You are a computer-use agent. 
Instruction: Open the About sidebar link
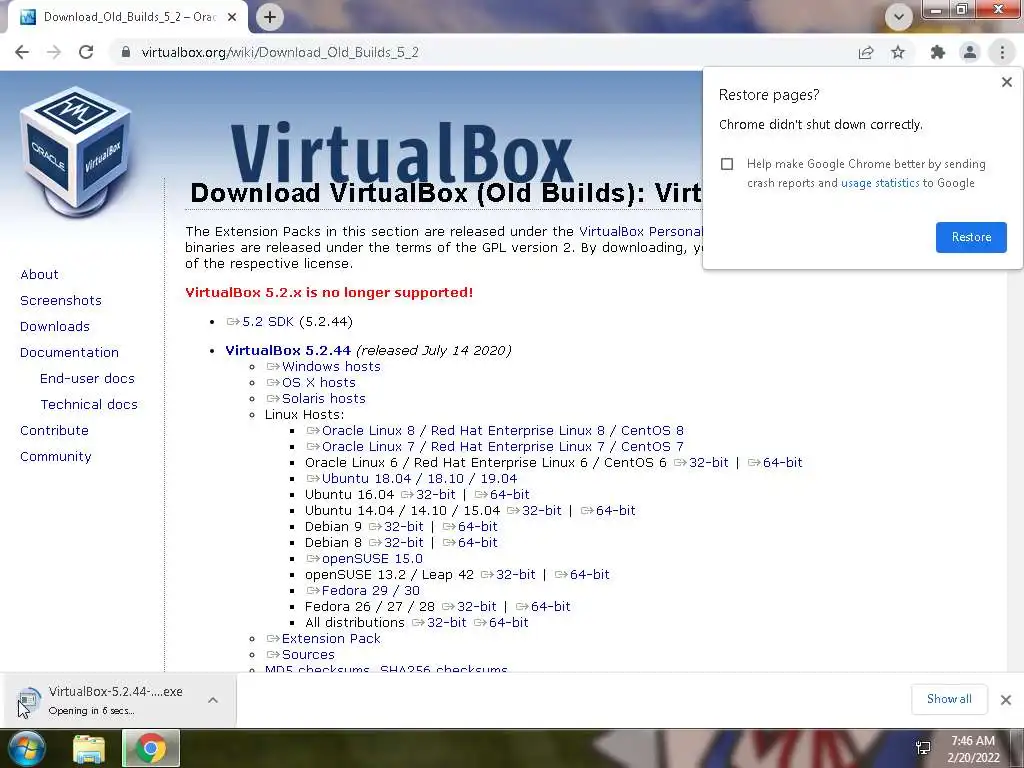click(x=39, y=274)
